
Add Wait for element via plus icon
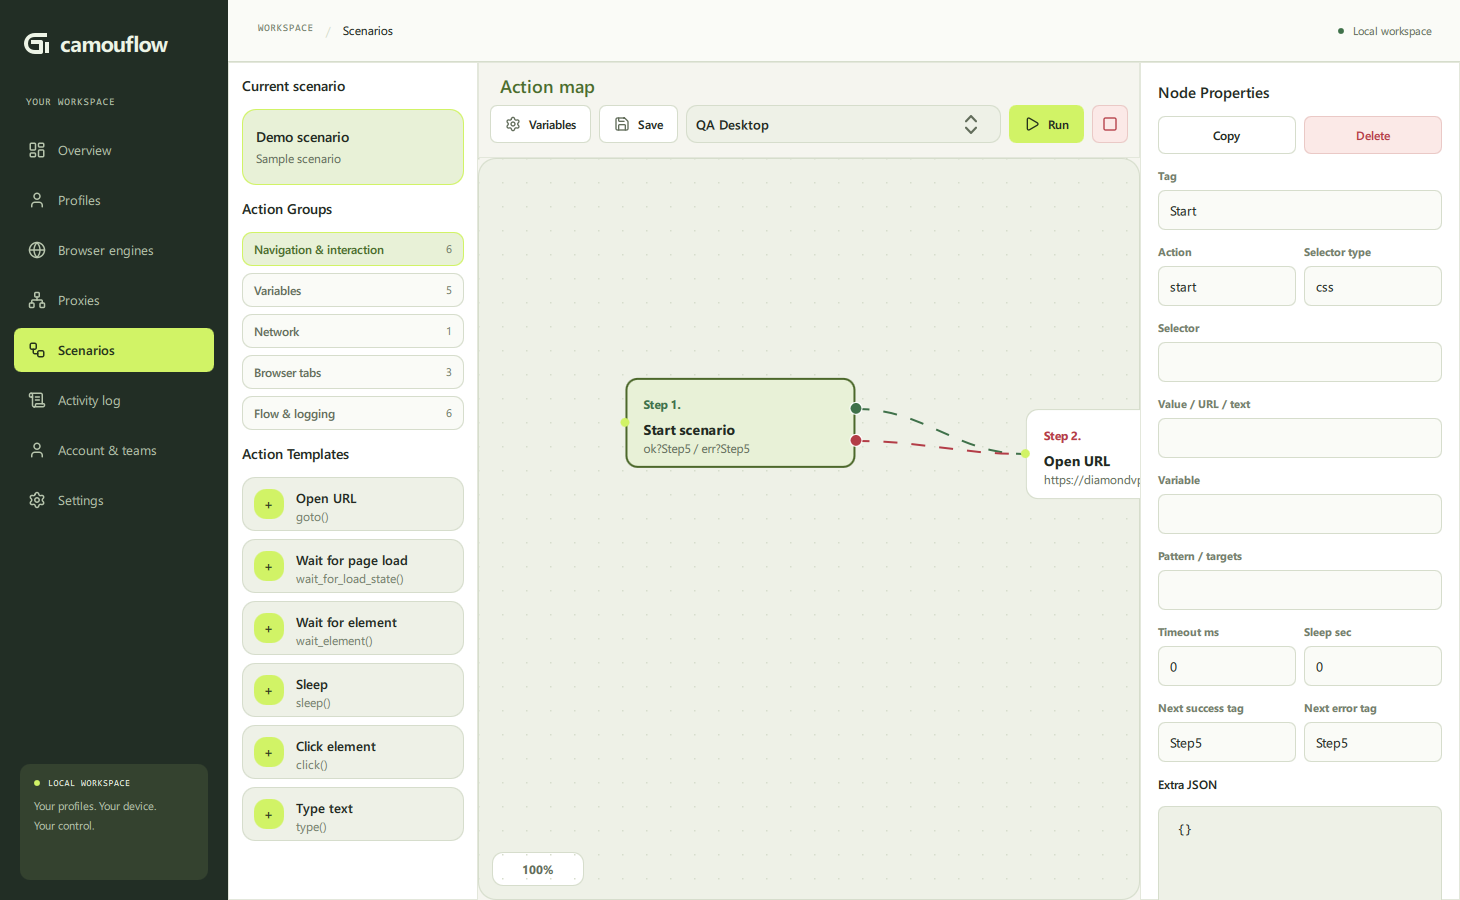268,629
